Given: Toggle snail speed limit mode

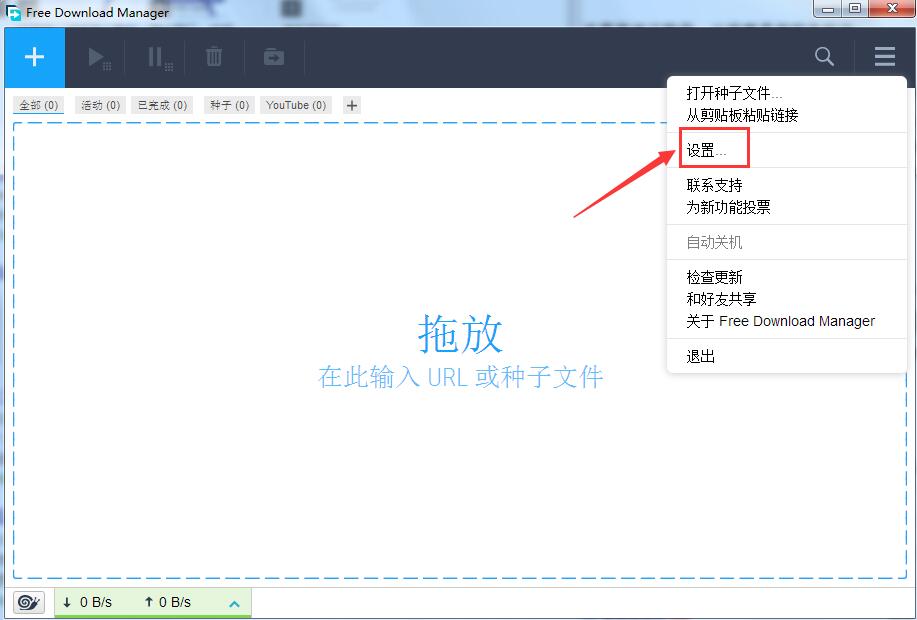Looking at the screenshot, I should 27,602.
